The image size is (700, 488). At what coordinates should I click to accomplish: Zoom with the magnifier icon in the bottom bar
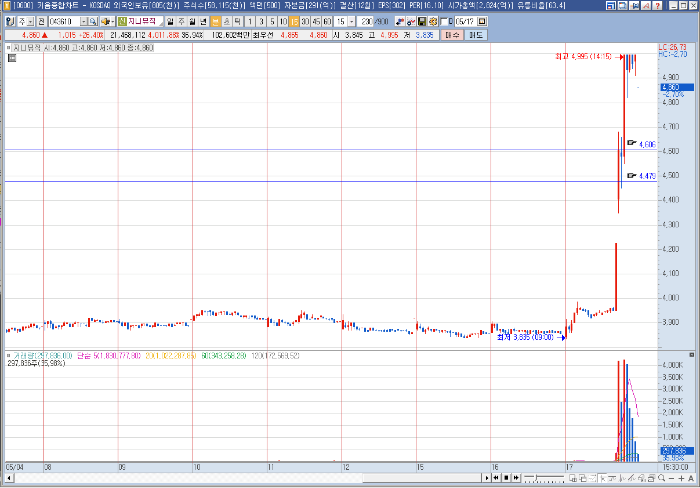(x=662, y=478)
